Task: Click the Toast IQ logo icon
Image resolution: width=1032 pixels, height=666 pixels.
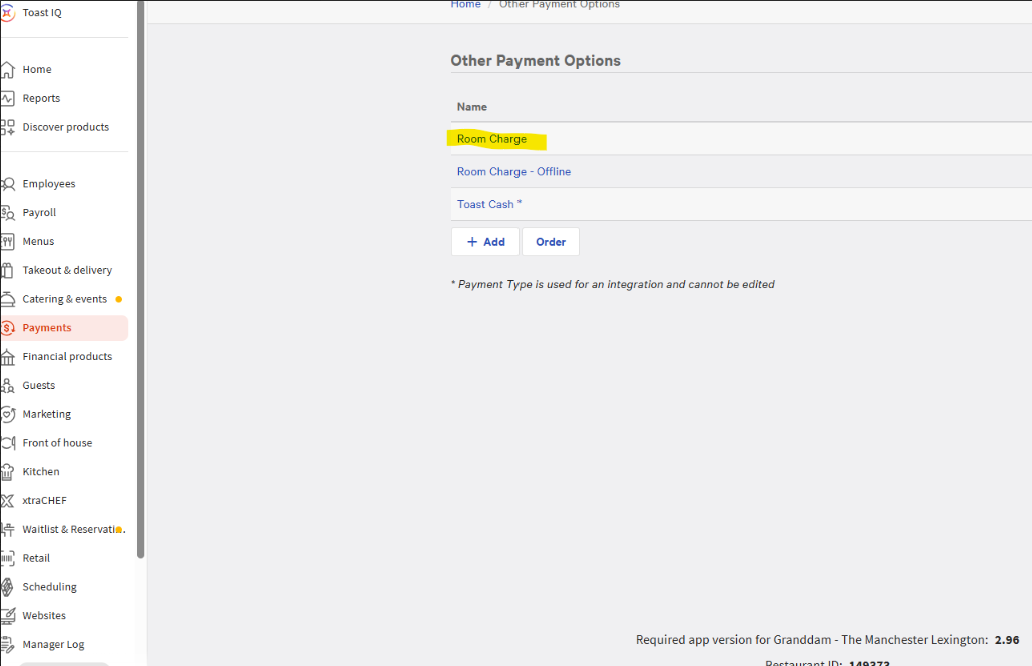Action: [7, 13]
